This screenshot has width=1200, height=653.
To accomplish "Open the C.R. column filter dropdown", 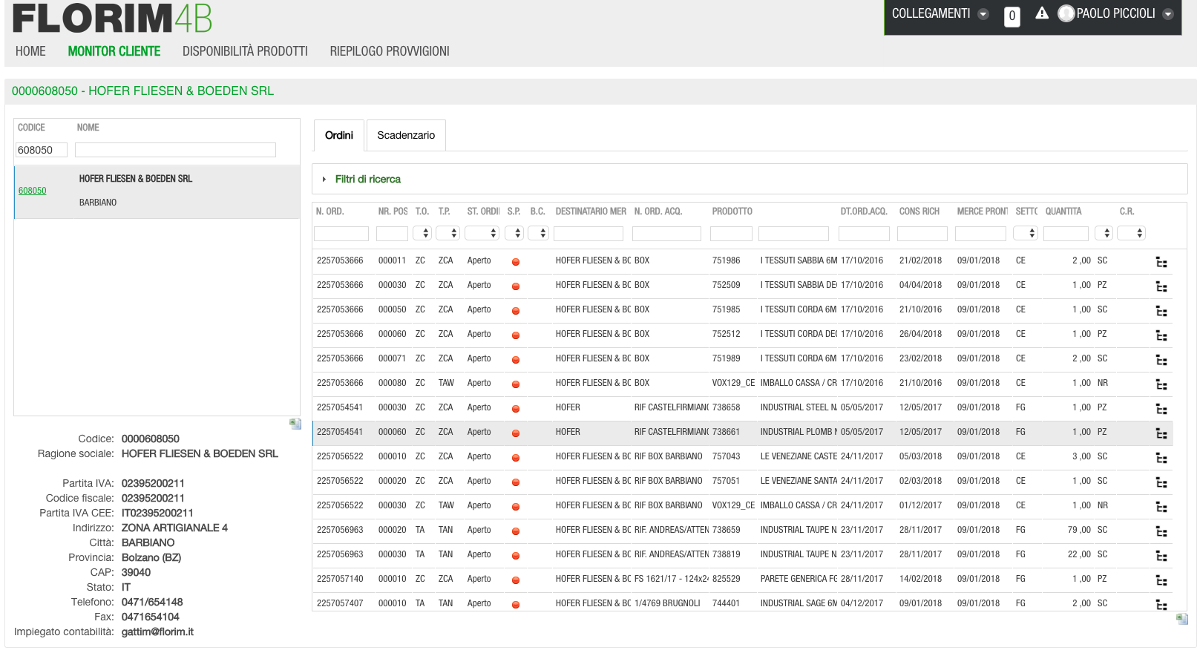I will [1131, 233].
